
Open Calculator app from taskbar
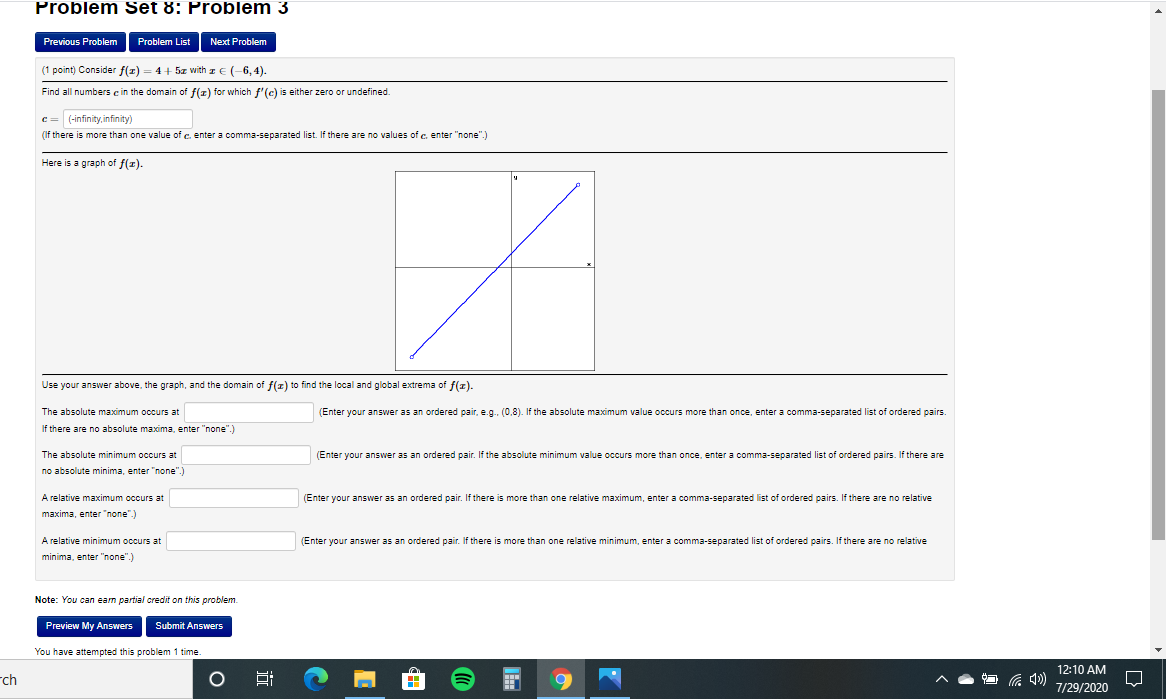pyautogui.click(x=511, y=679)
